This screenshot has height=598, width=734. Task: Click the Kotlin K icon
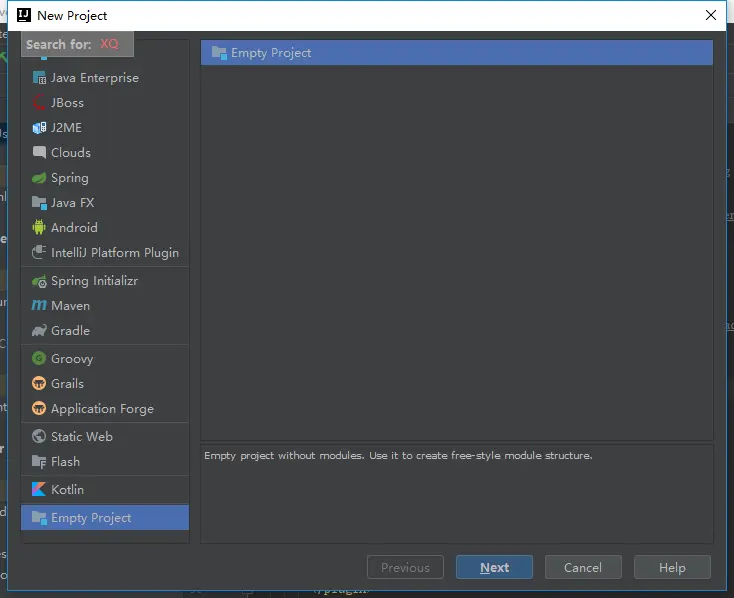39,489
